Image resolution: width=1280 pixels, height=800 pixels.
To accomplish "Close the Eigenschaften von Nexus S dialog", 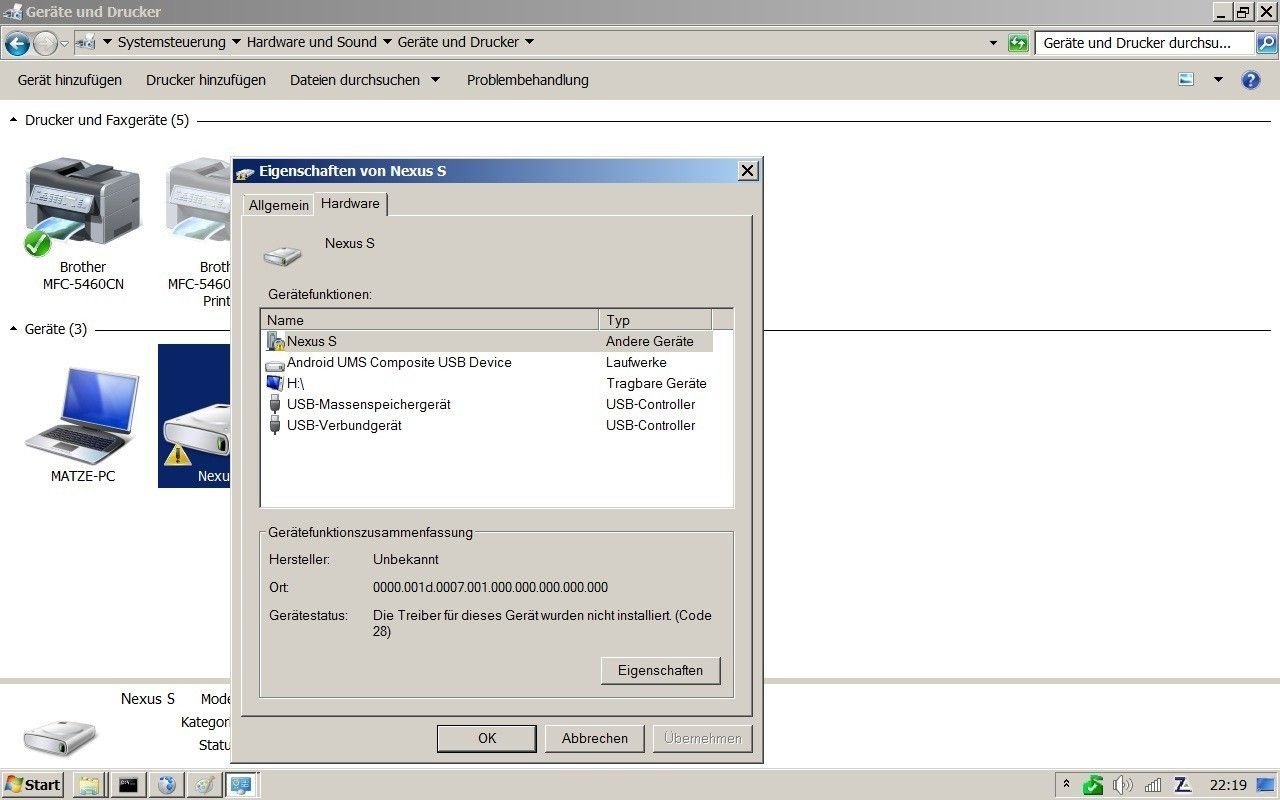I will tap(747, 171).
